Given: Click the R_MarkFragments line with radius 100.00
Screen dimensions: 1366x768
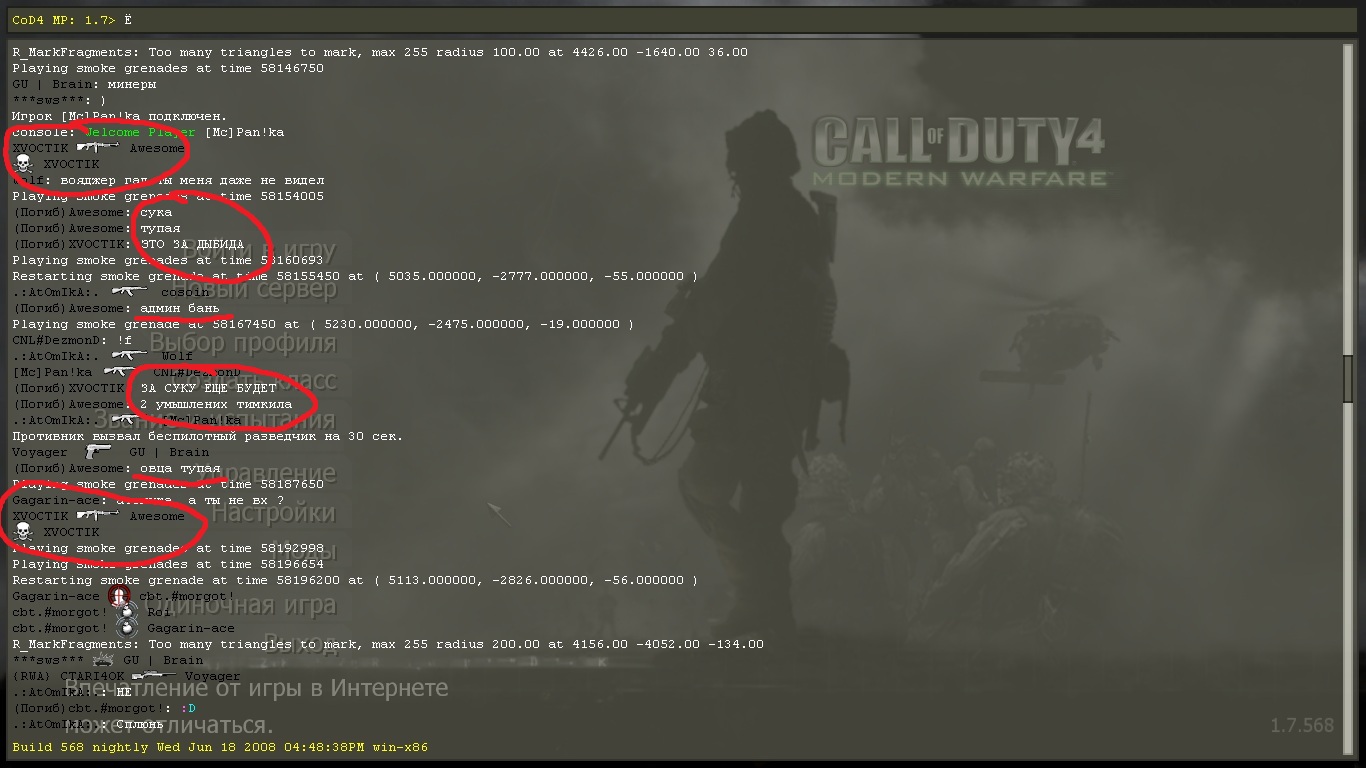Looking at the screenshot, I should point(380,52).
